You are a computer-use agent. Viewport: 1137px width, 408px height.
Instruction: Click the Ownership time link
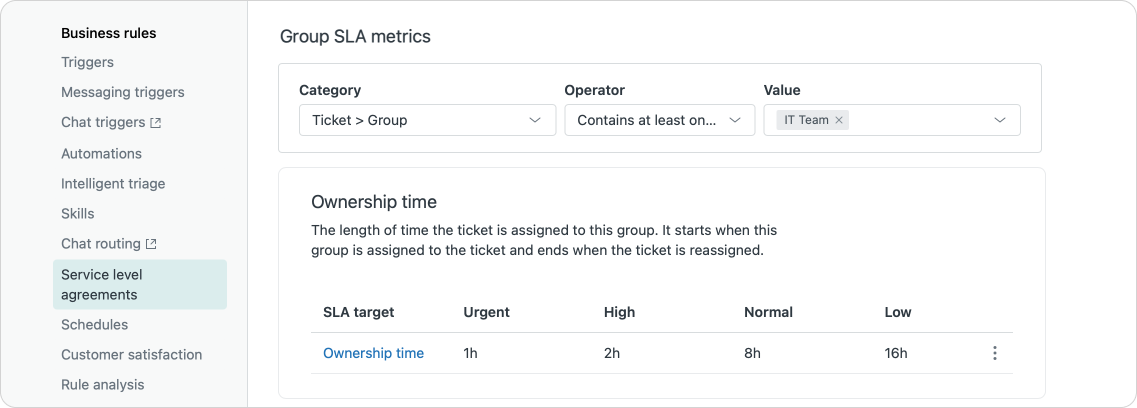(373, 353)
